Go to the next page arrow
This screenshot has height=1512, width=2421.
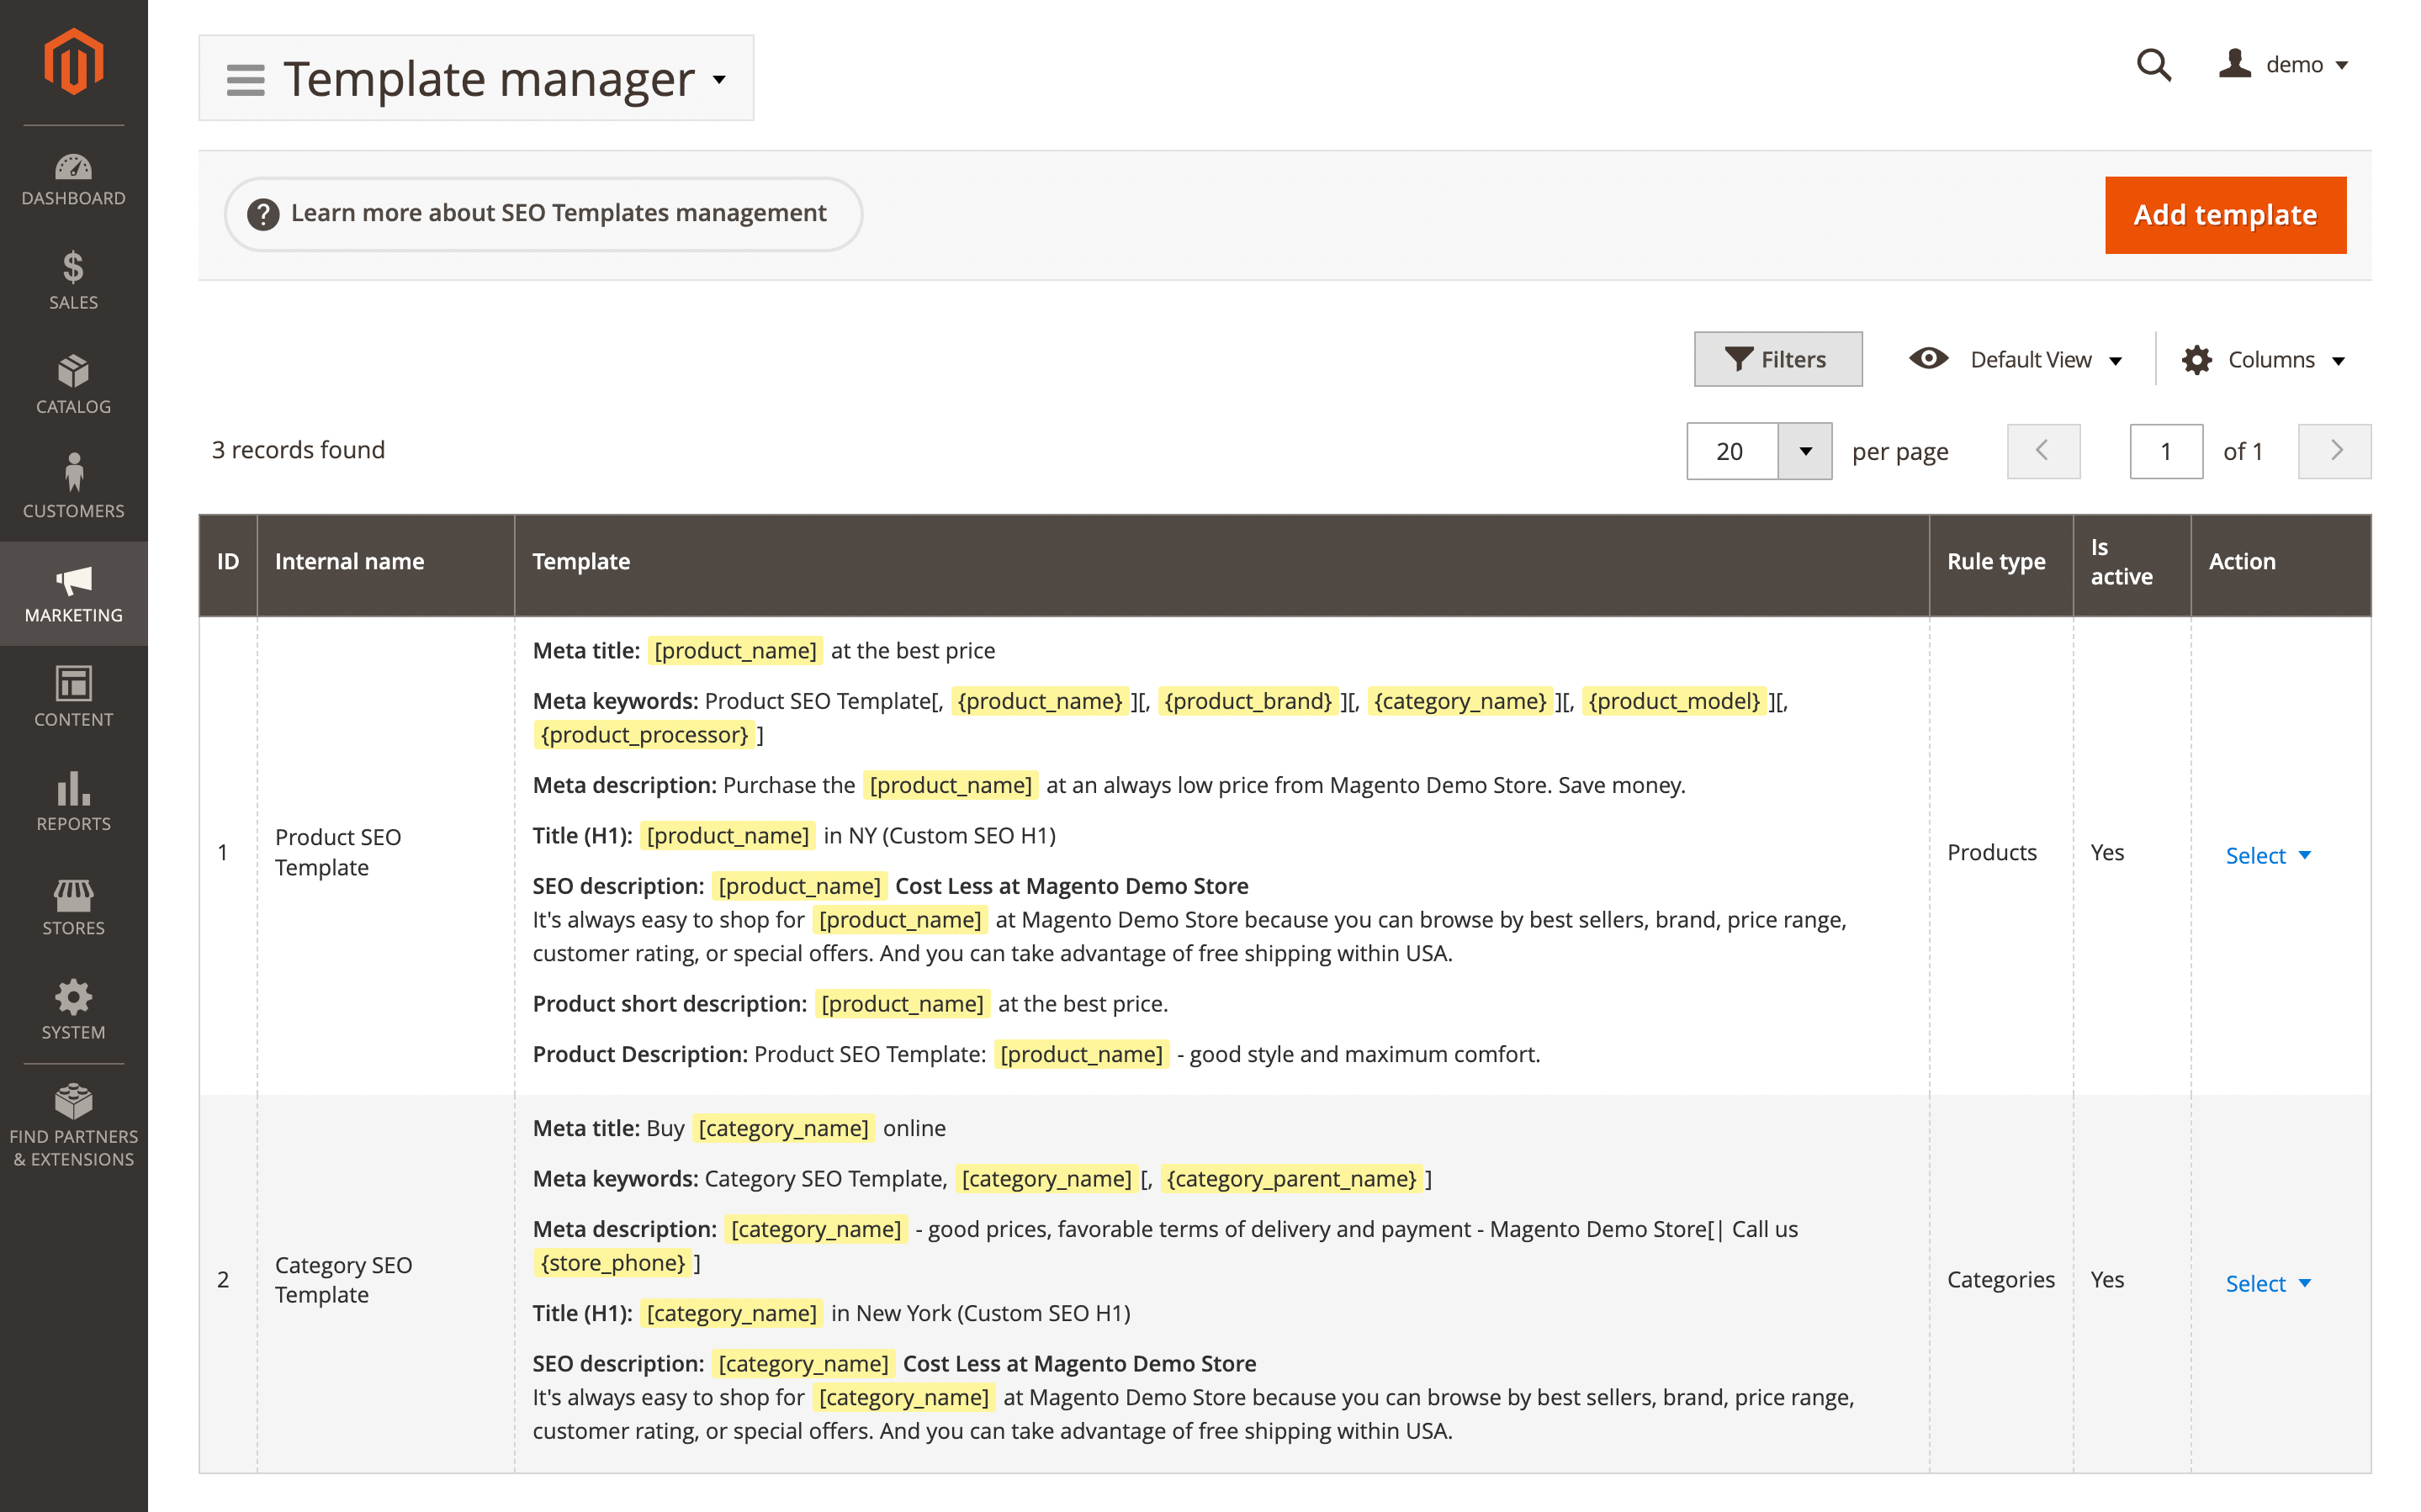click(x=2334, y=451)
